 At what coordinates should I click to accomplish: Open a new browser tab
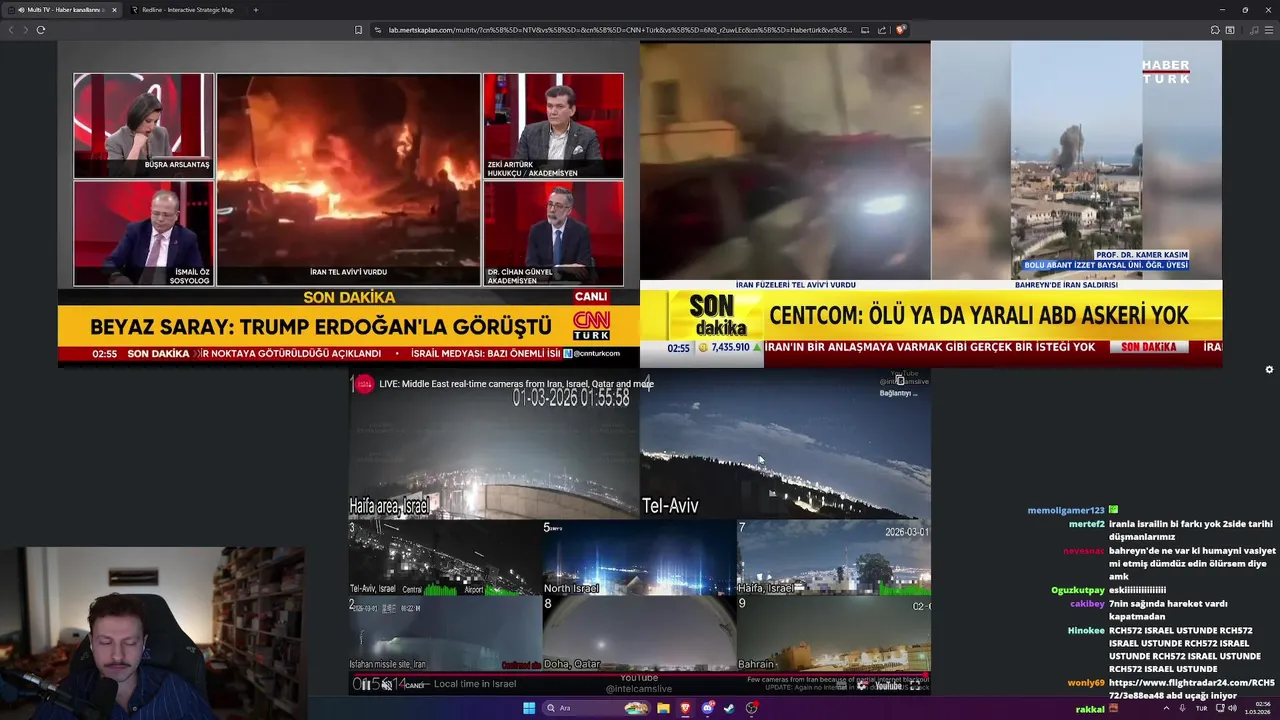point(255,10)
